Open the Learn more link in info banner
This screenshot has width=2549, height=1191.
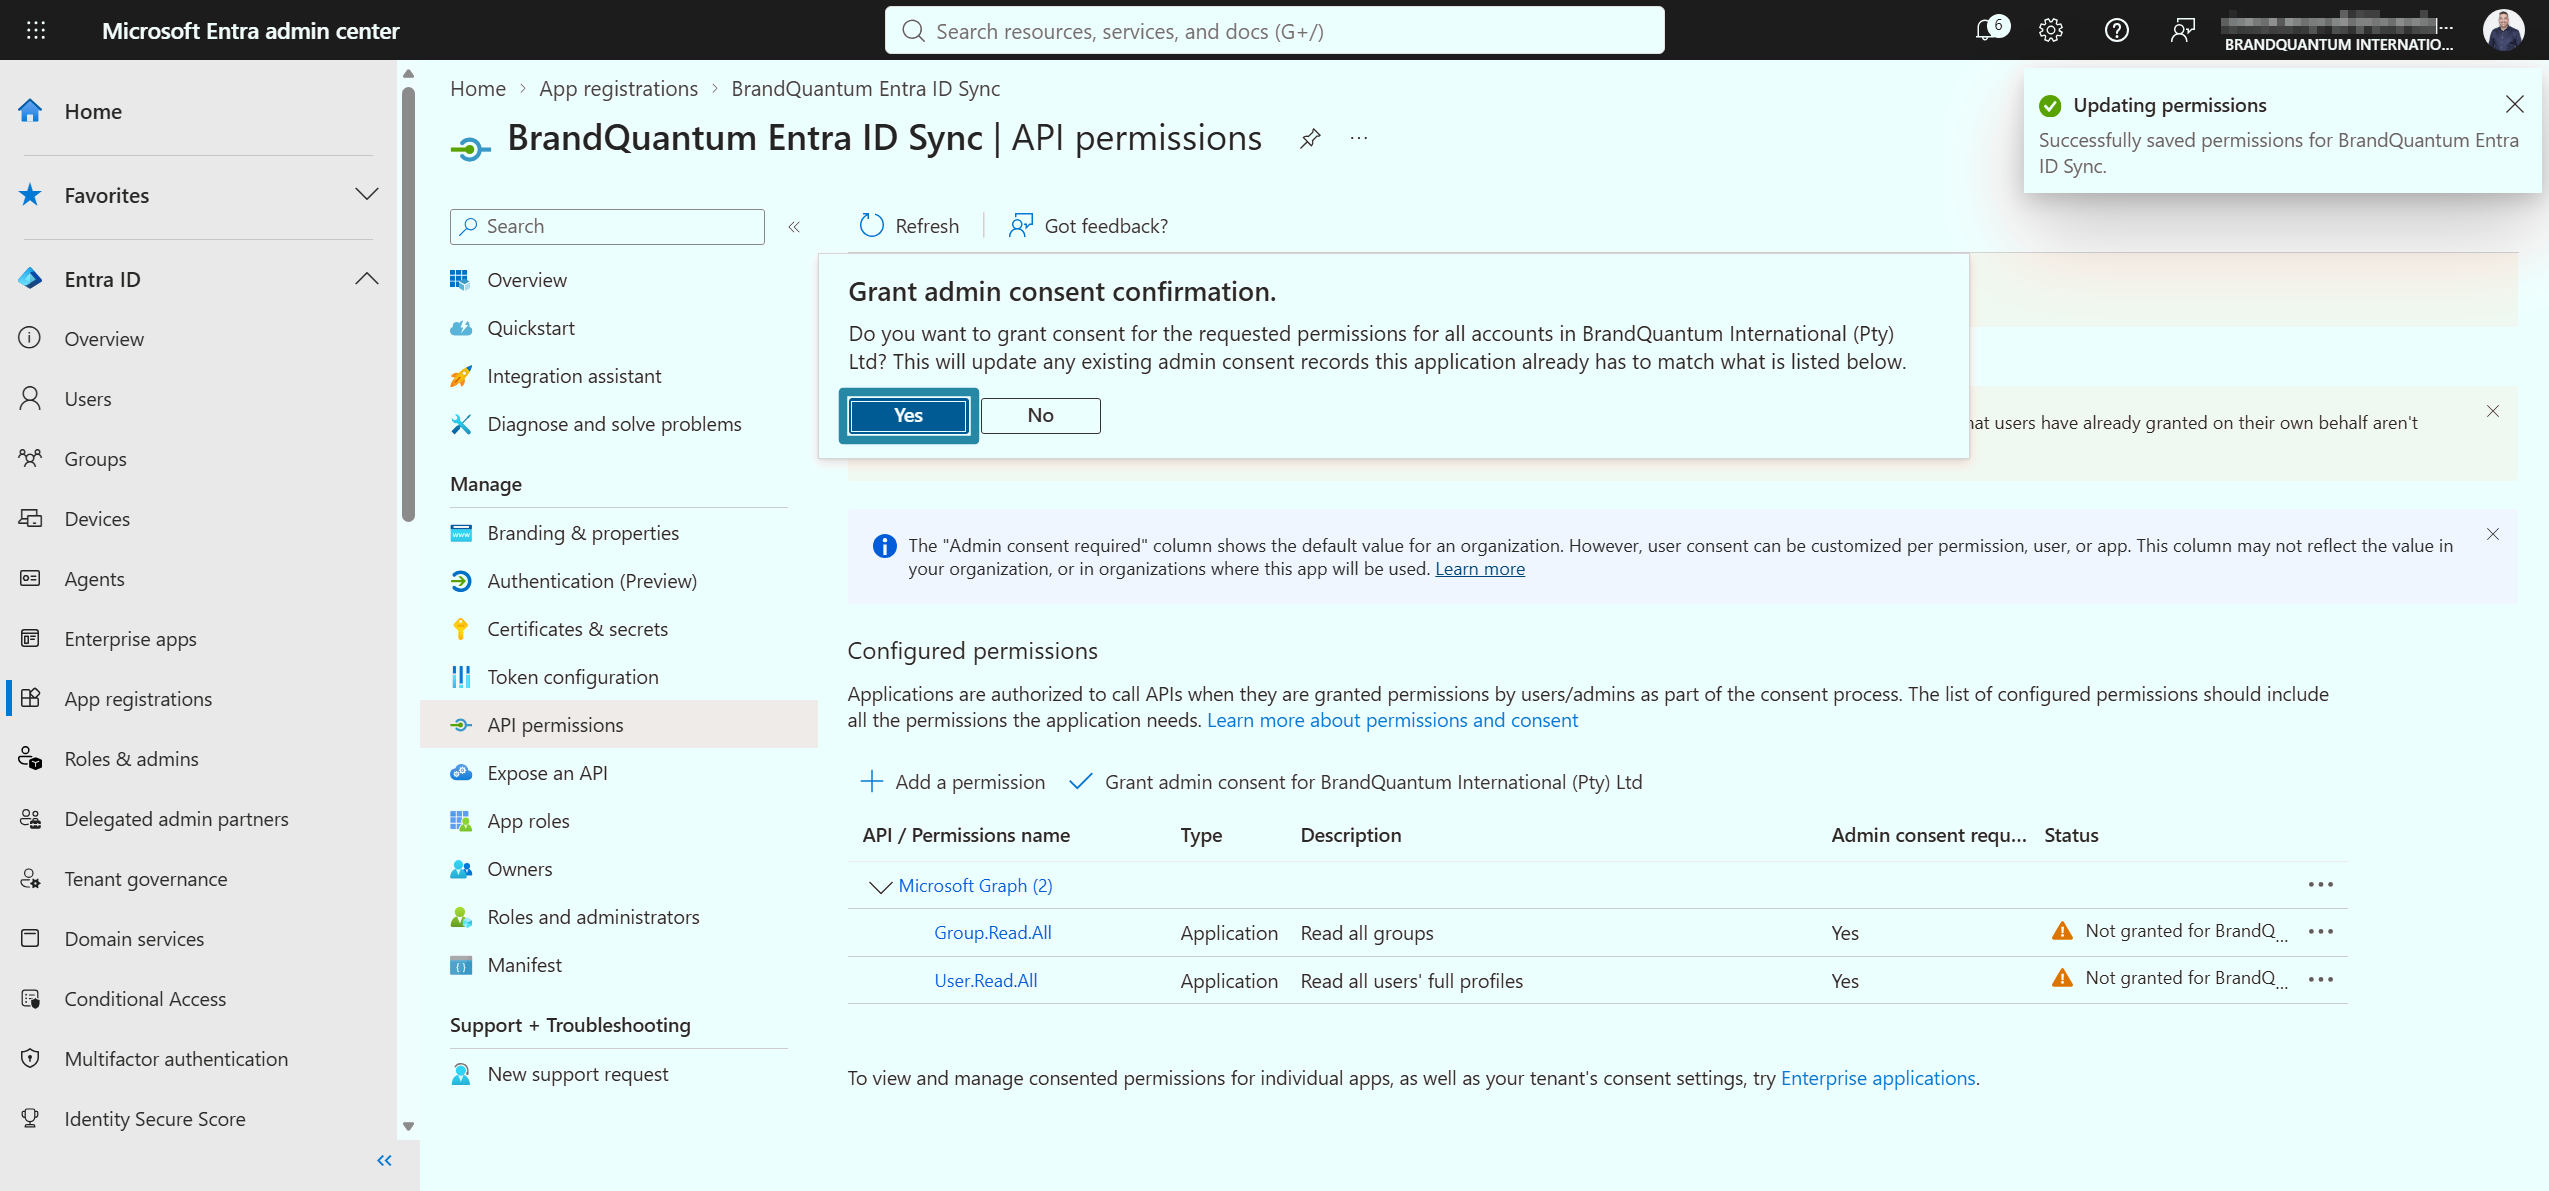point(1480,569)
